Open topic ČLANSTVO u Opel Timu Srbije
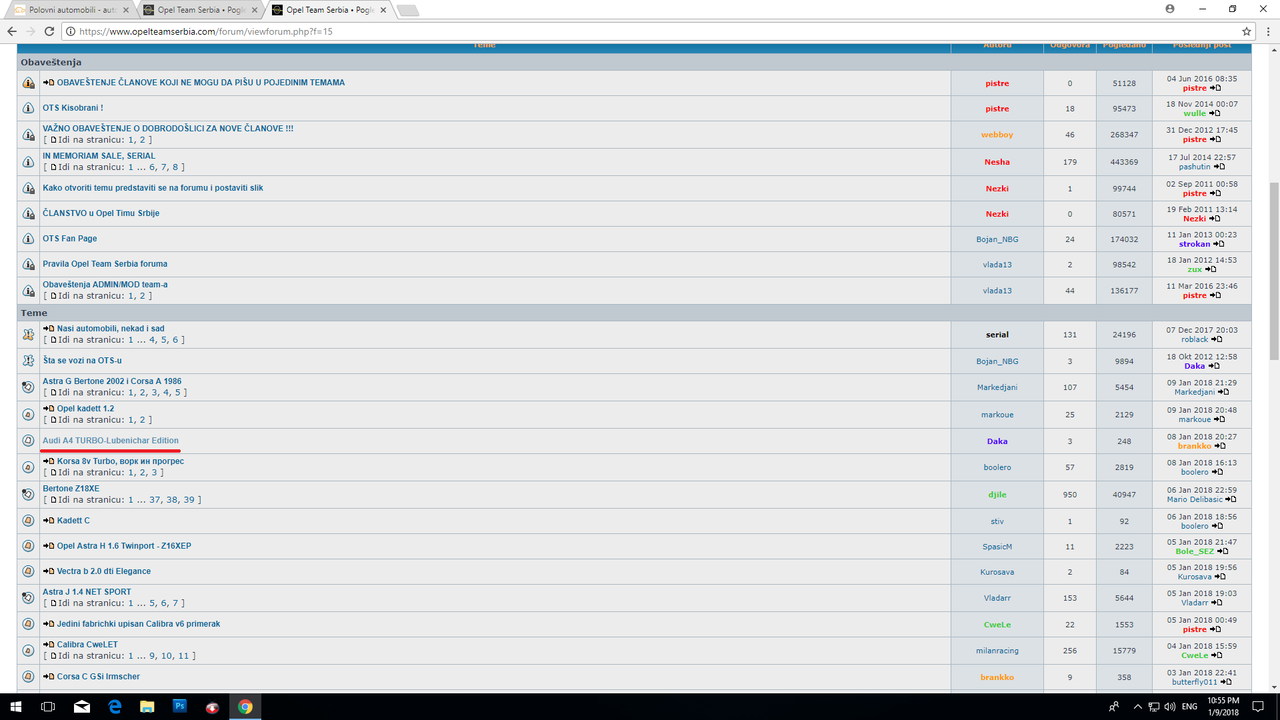 pos(100,213)
